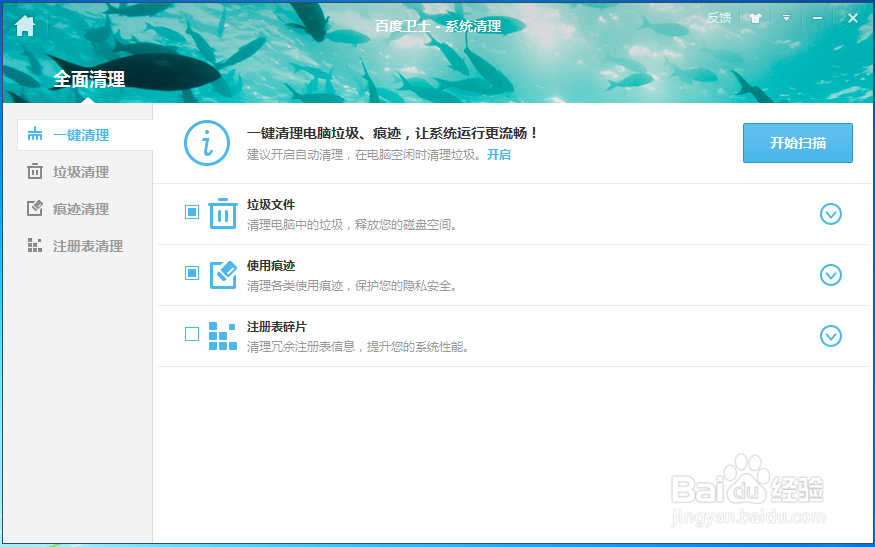Click the 开启 auto-clean link
Screen dimensions: 875x547
point(498,155)
